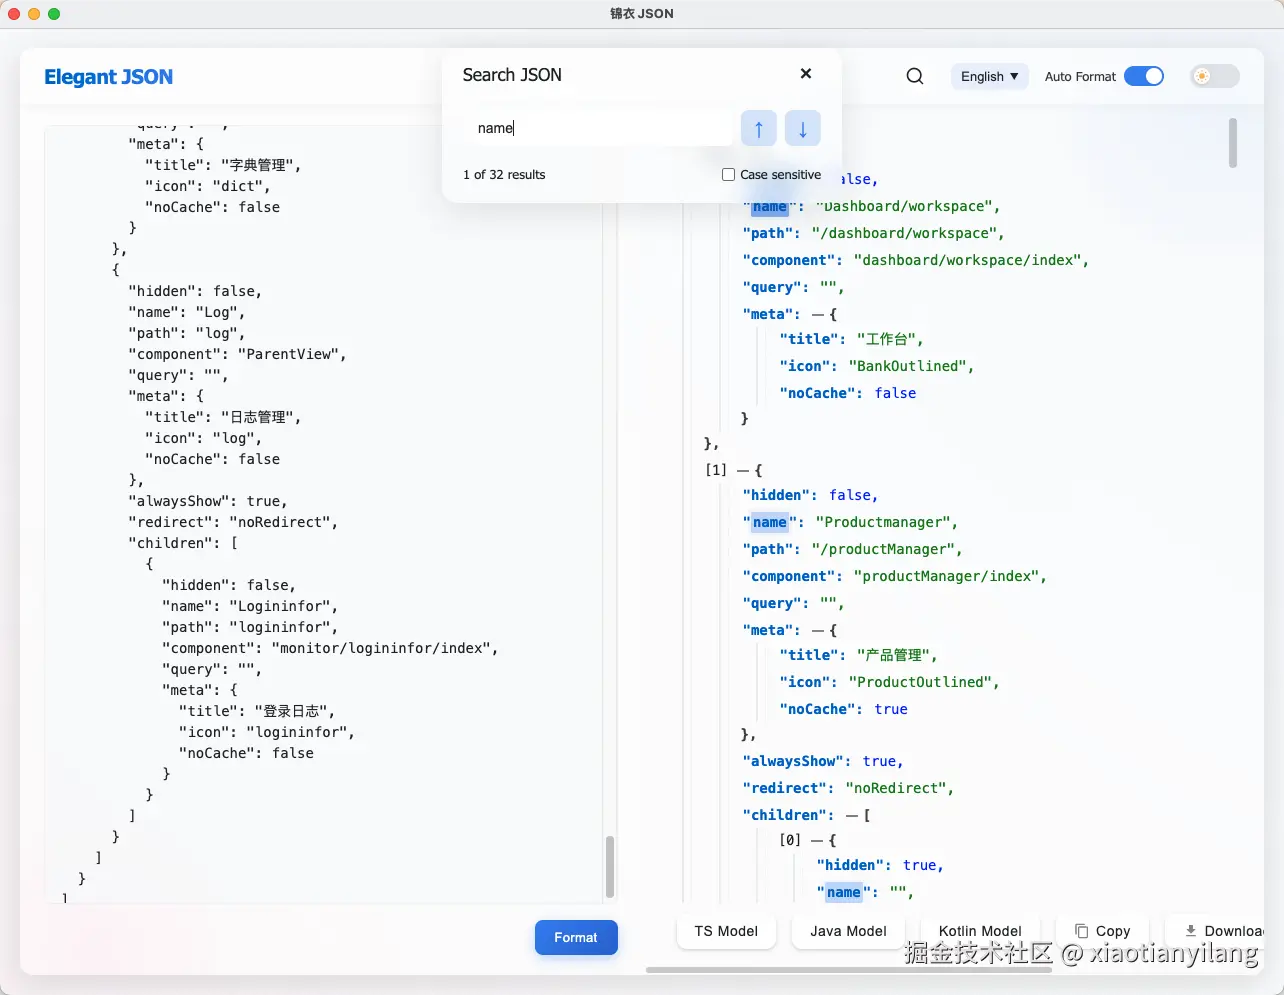The height and width of the screenshot is (995, 1284).
Task: Collapse the children array node
Action: (852, 815)
